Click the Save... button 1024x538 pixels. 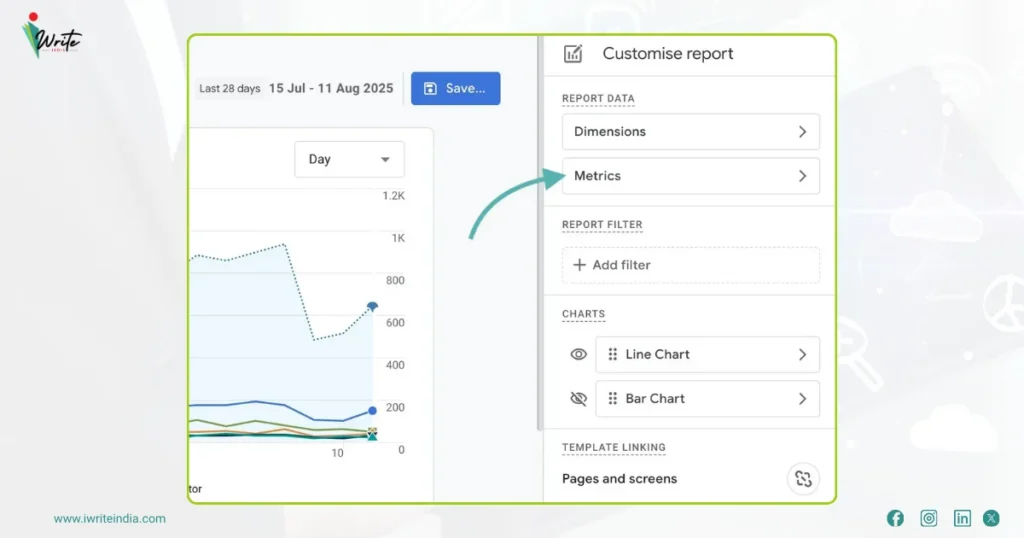point(455,88)
